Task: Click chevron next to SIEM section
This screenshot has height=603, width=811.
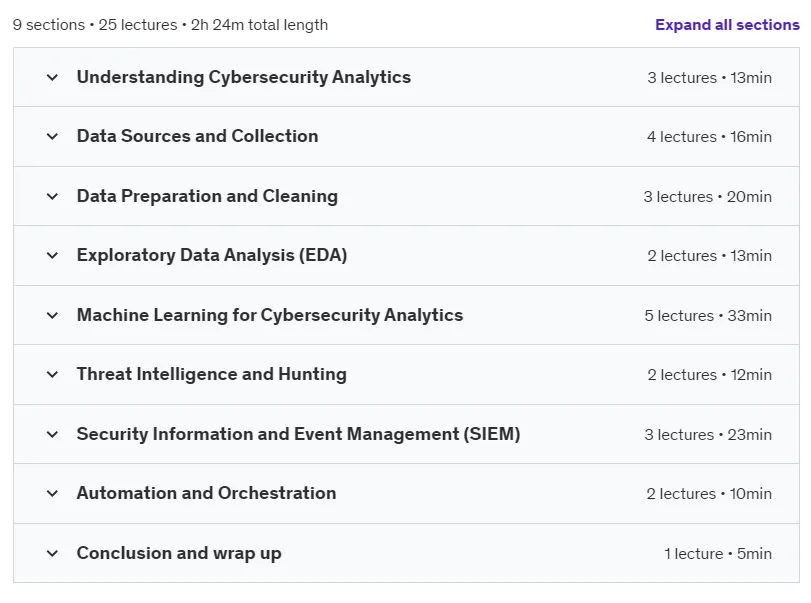Action: 52,434
